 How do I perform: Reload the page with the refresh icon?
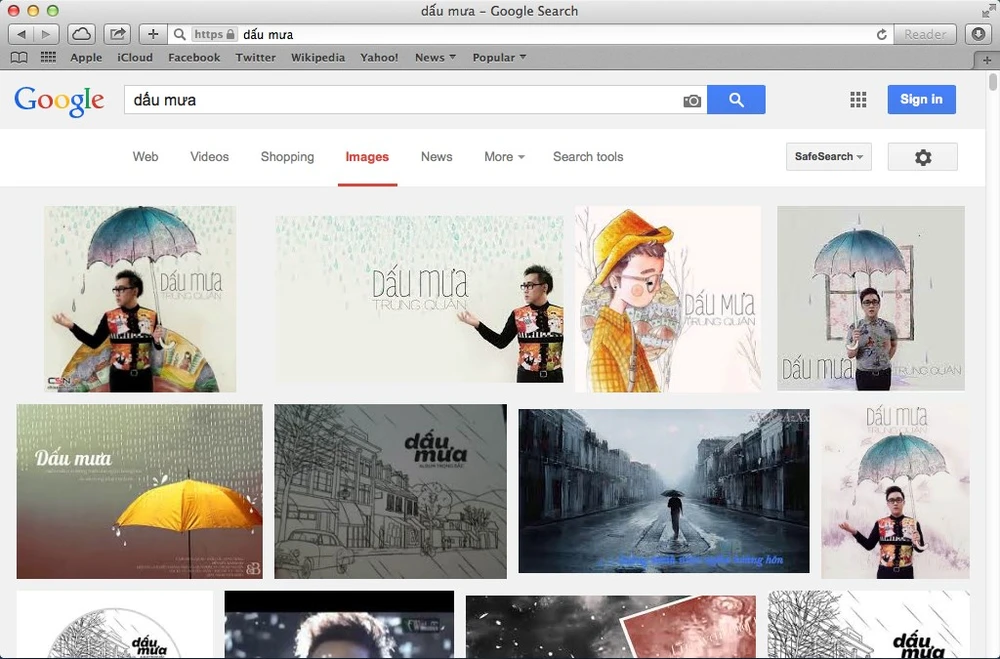coord(881,34)
